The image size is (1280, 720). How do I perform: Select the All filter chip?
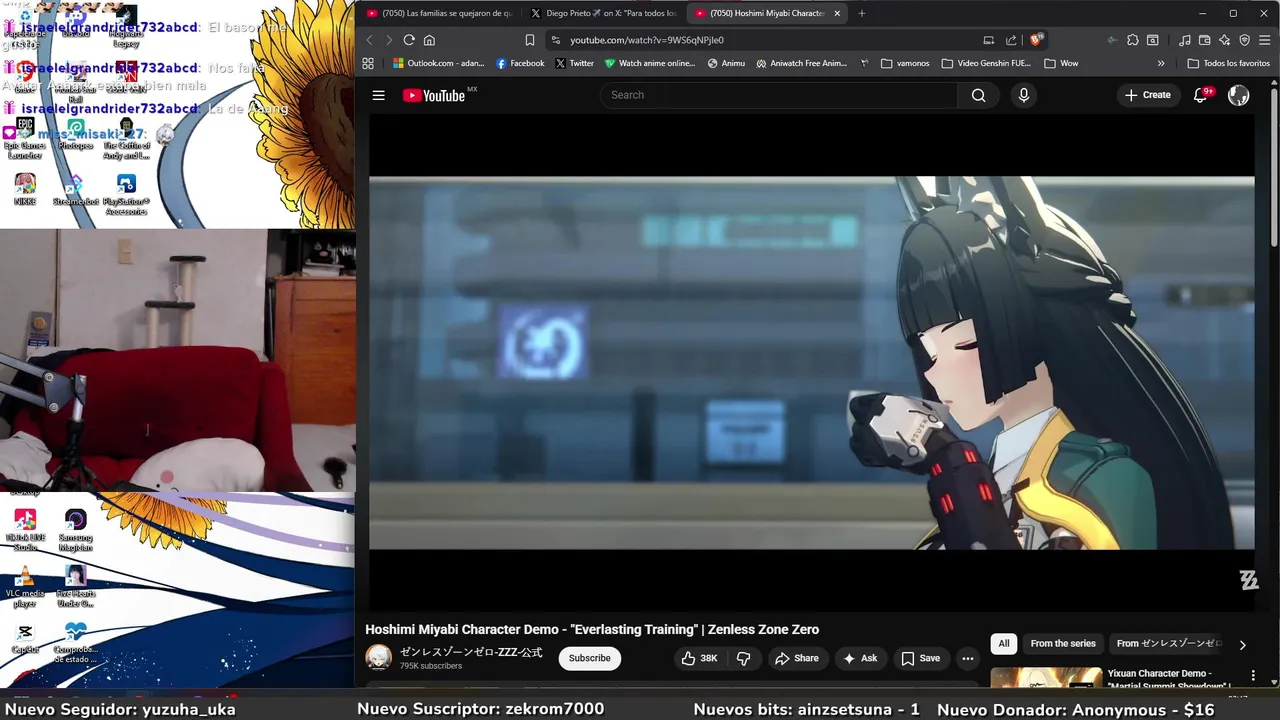[x=1003, y=644]
